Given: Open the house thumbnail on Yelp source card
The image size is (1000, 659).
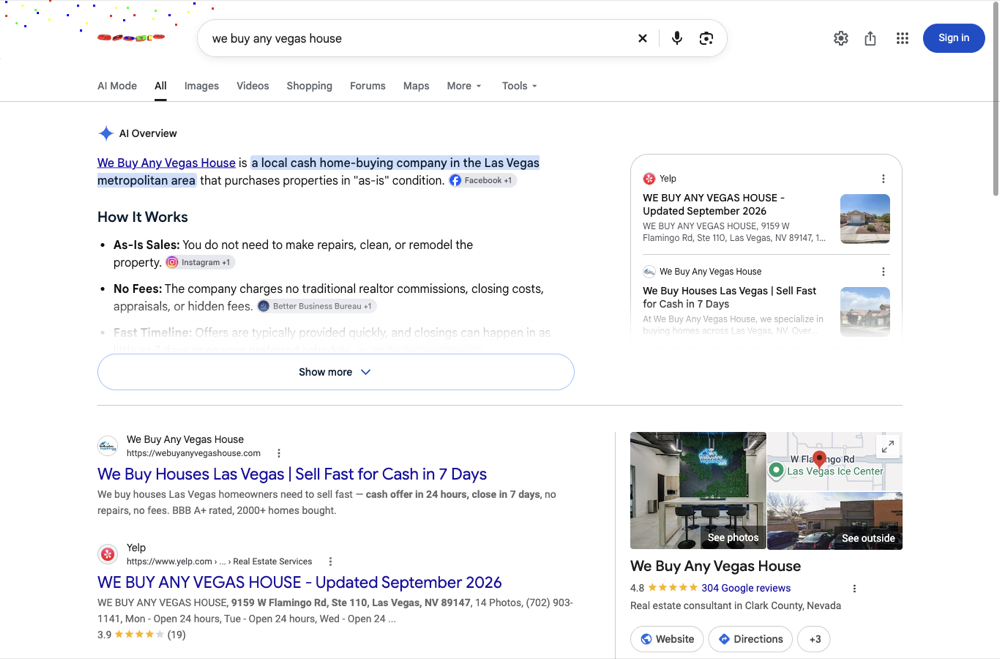Looking at the screenshot, I should pos(865,219).
